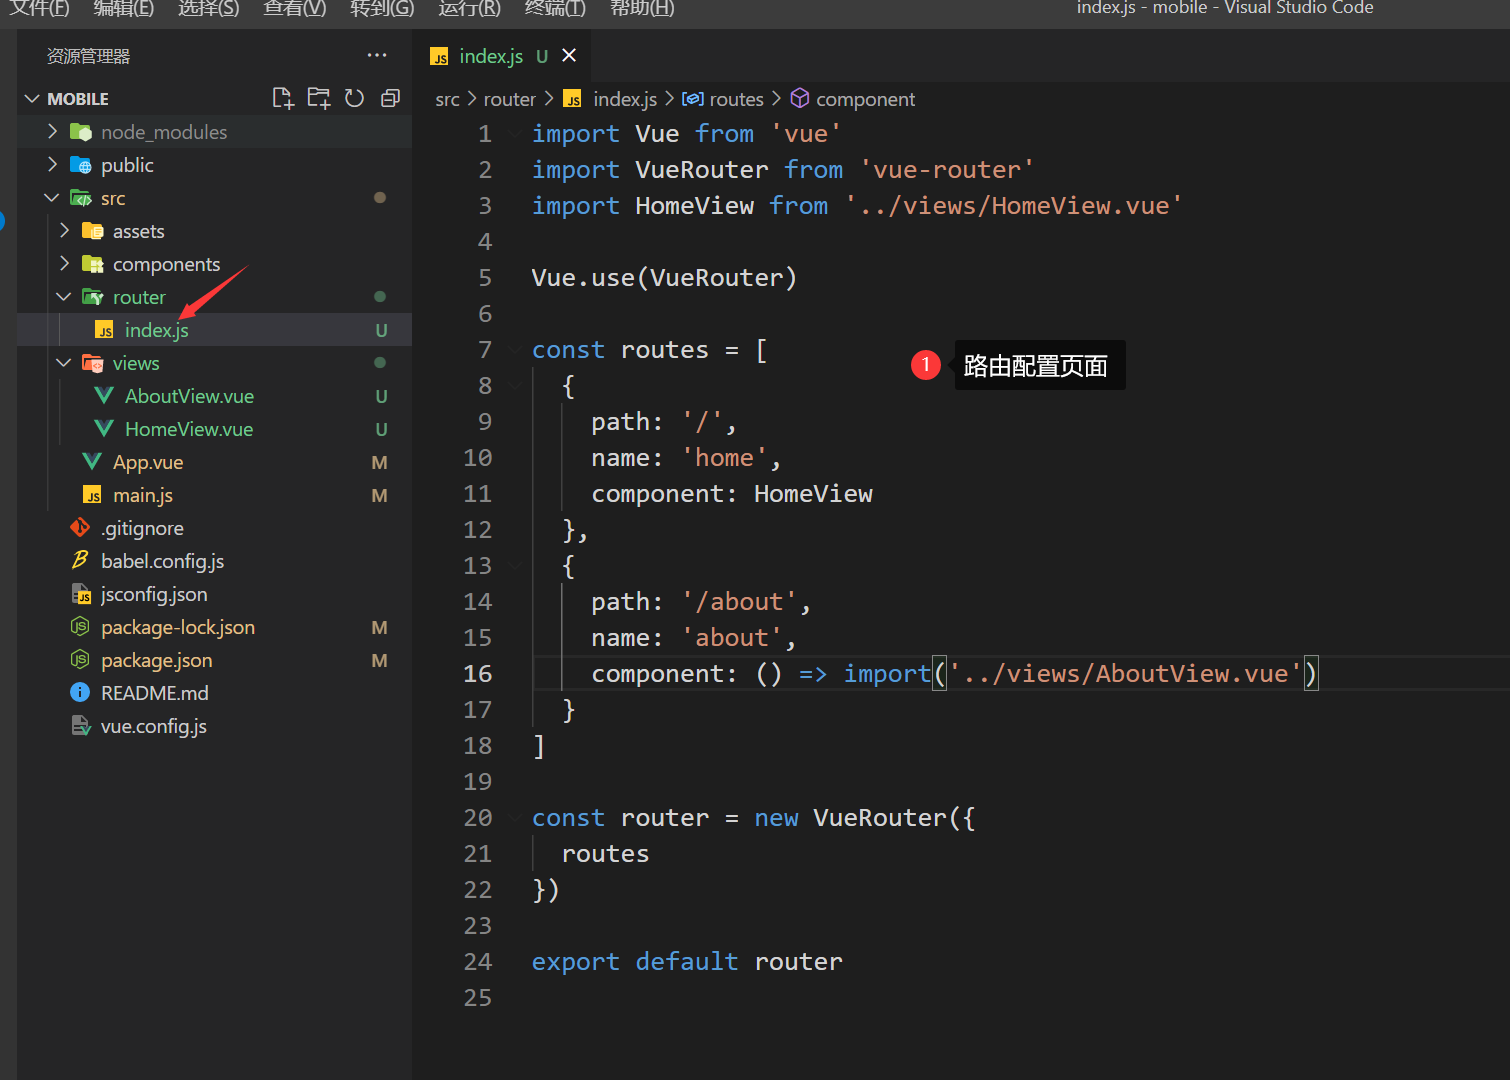This screenshot has width=1510, height=1080.
Task: Select the index.js editor tab
Action: coord(490,56)
